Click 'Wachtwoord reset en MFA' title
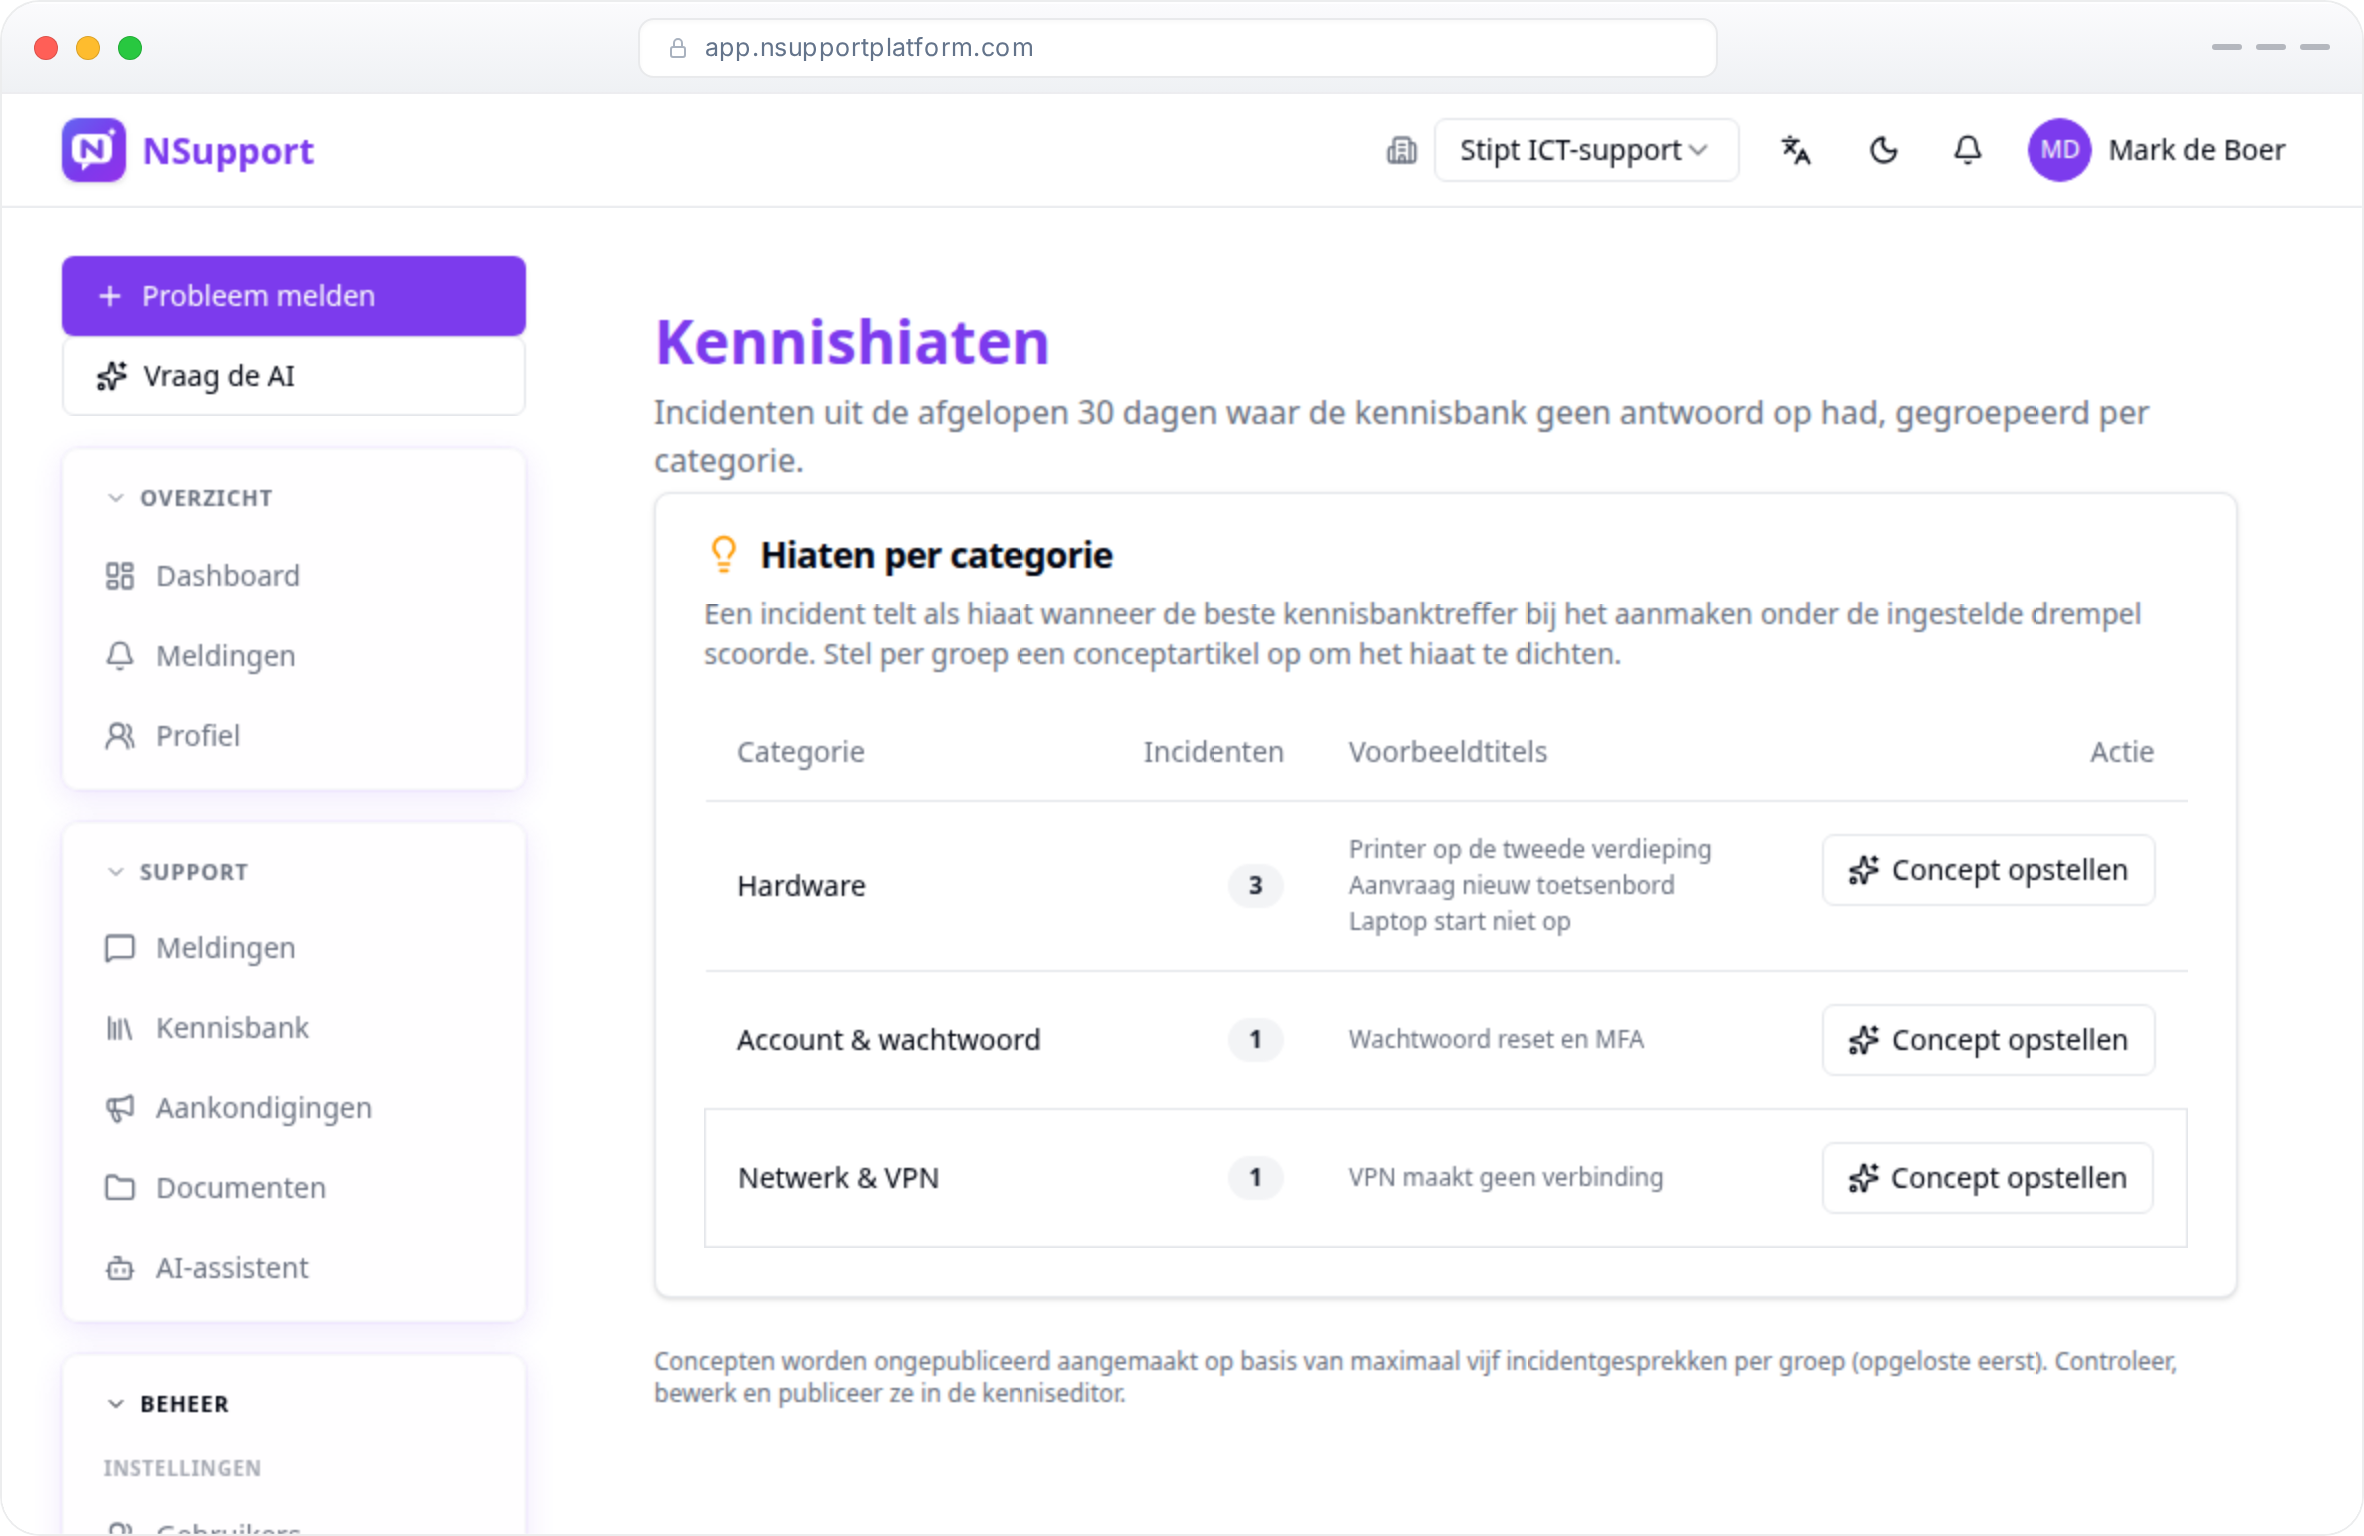2364x1536 pixels. 1496,1039
